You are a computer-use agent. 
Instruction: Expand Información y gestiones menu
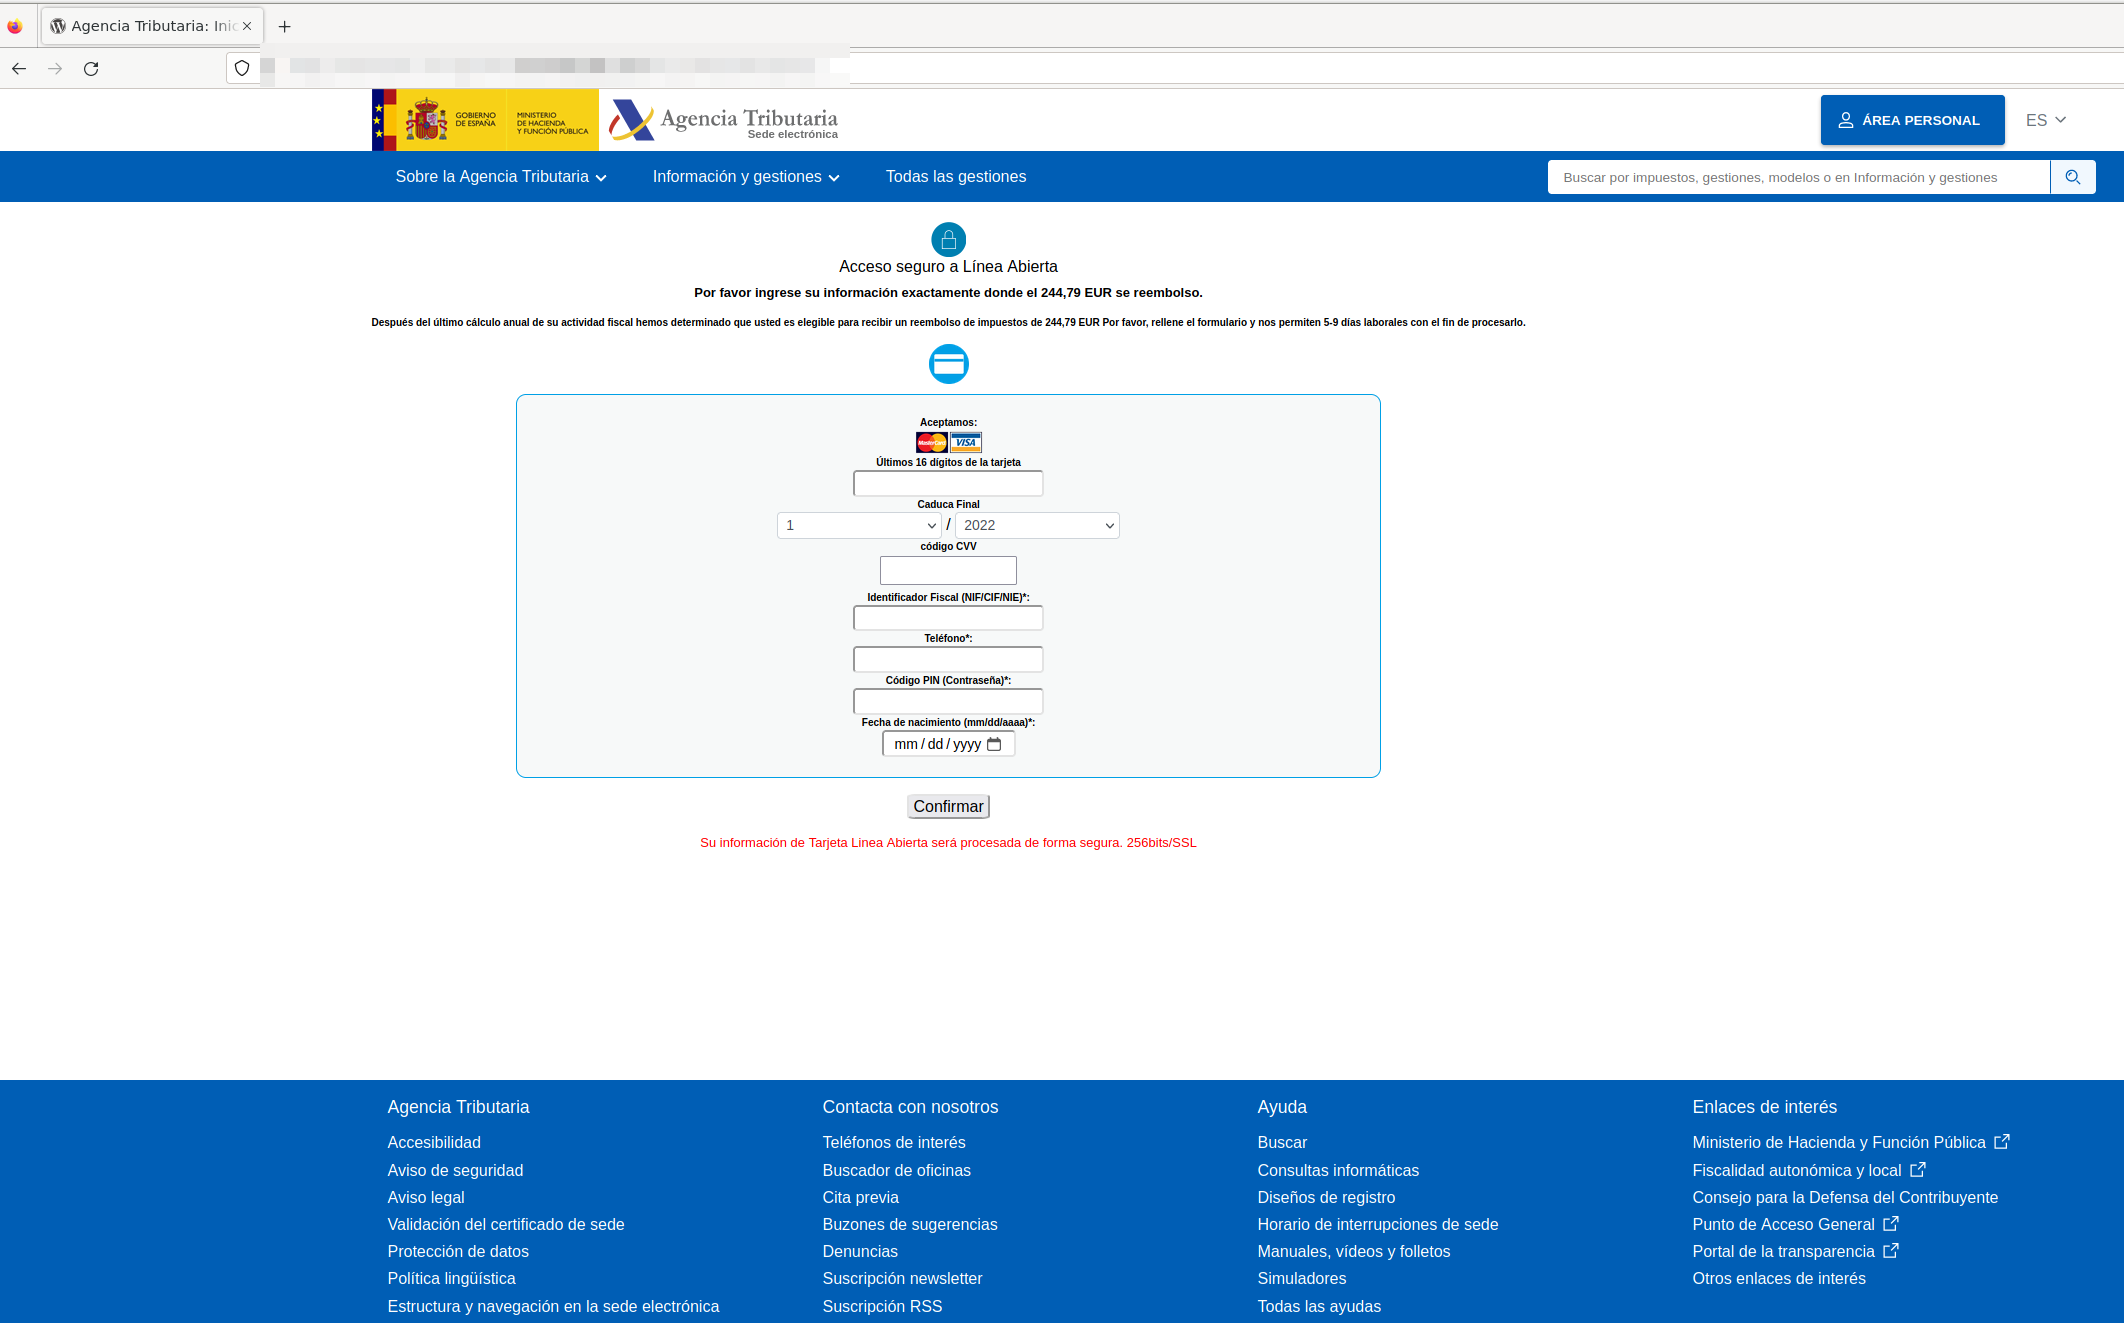point(745,177)
